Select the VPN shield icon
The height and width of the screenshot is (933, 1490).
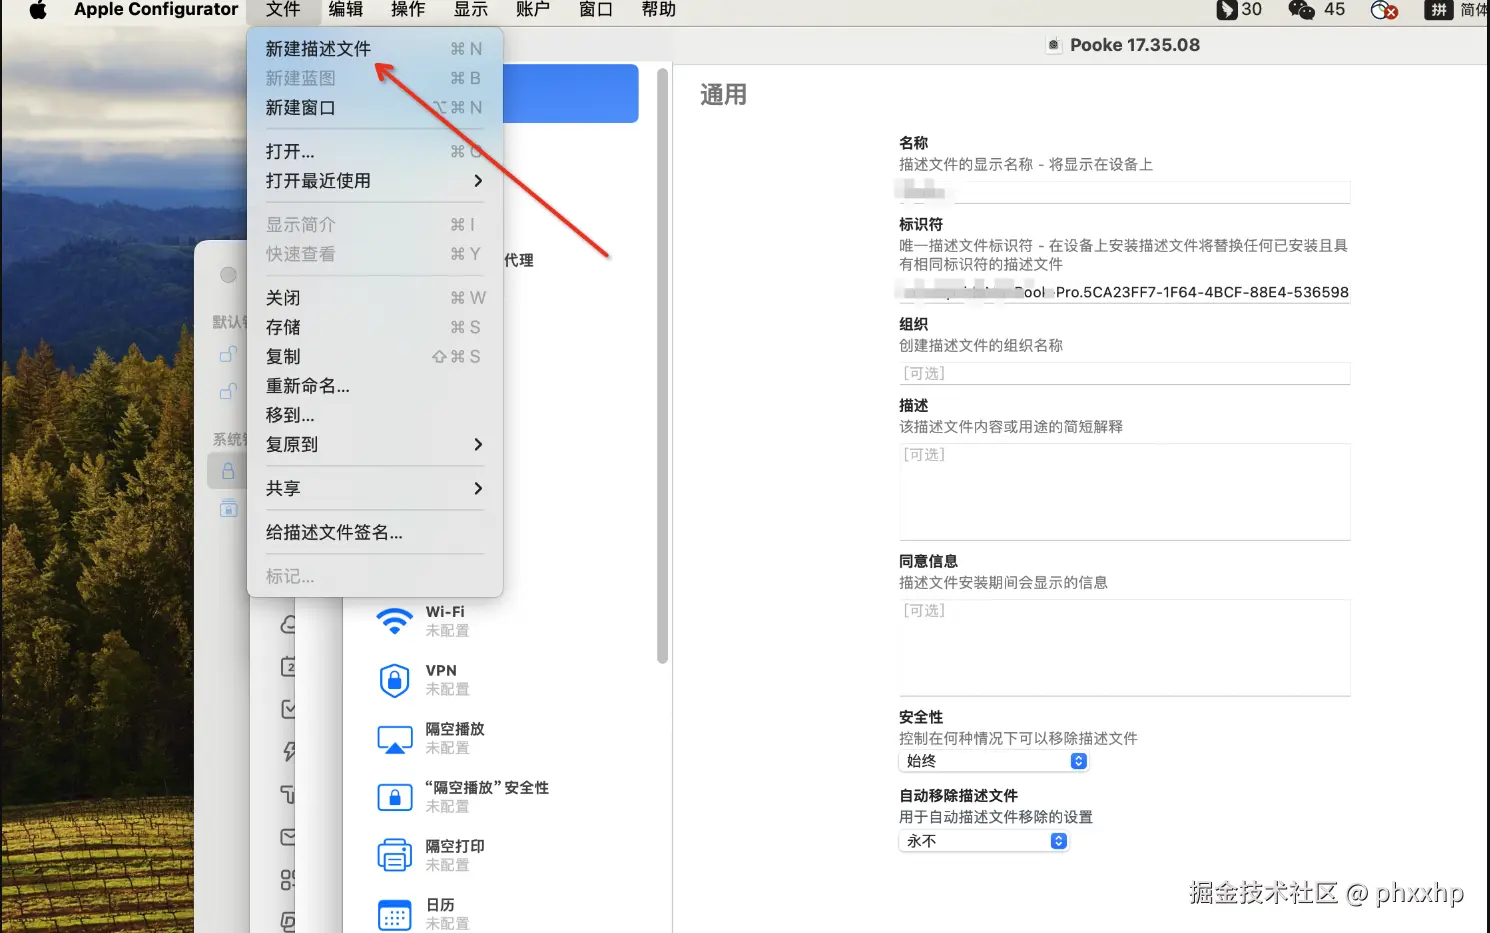coord(395,680)
